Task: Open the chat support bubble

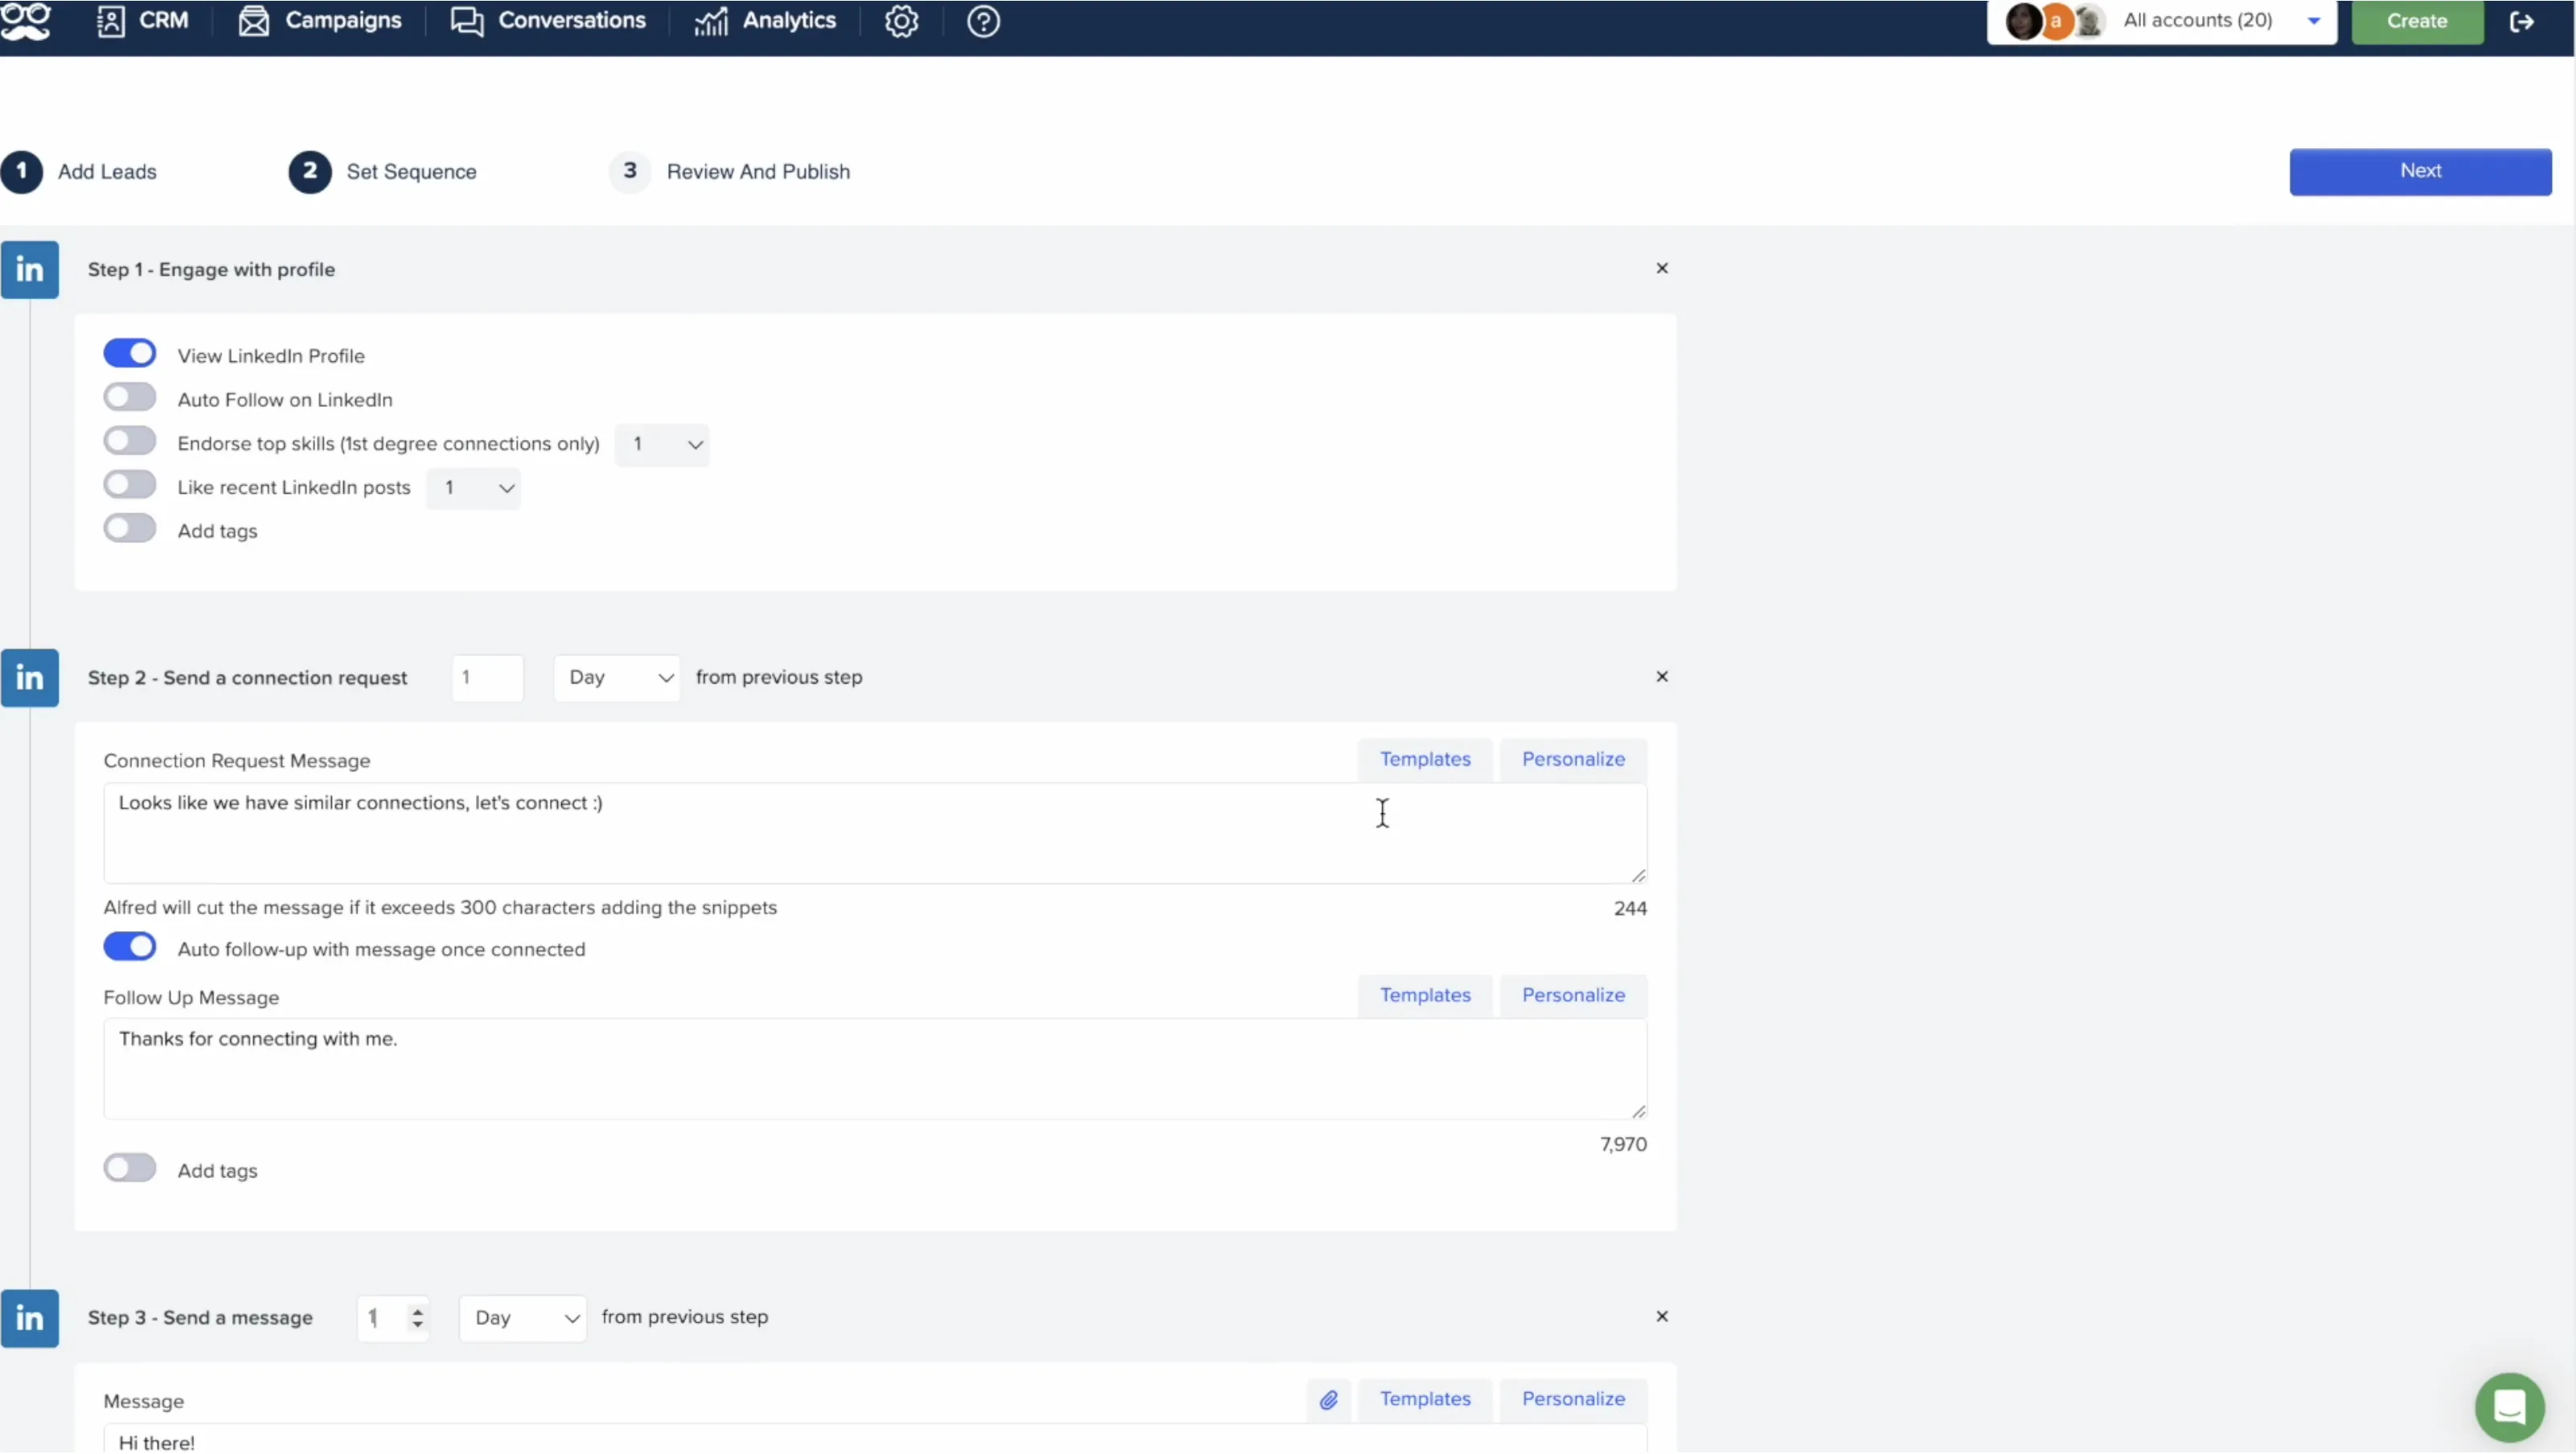Action: (x=2509, y=1406)
